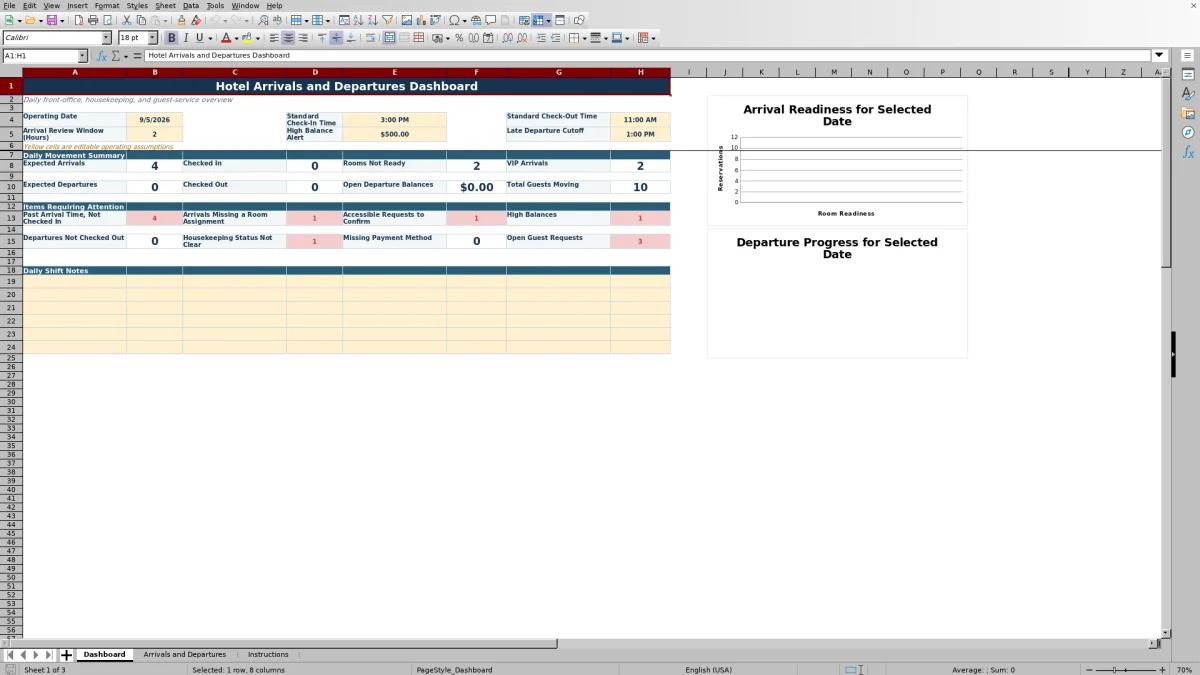The width and height of the screenshot is (1200, 675).
Task: Toggle Freeze Rows and Columns
Action: click(x=538, y=20)
